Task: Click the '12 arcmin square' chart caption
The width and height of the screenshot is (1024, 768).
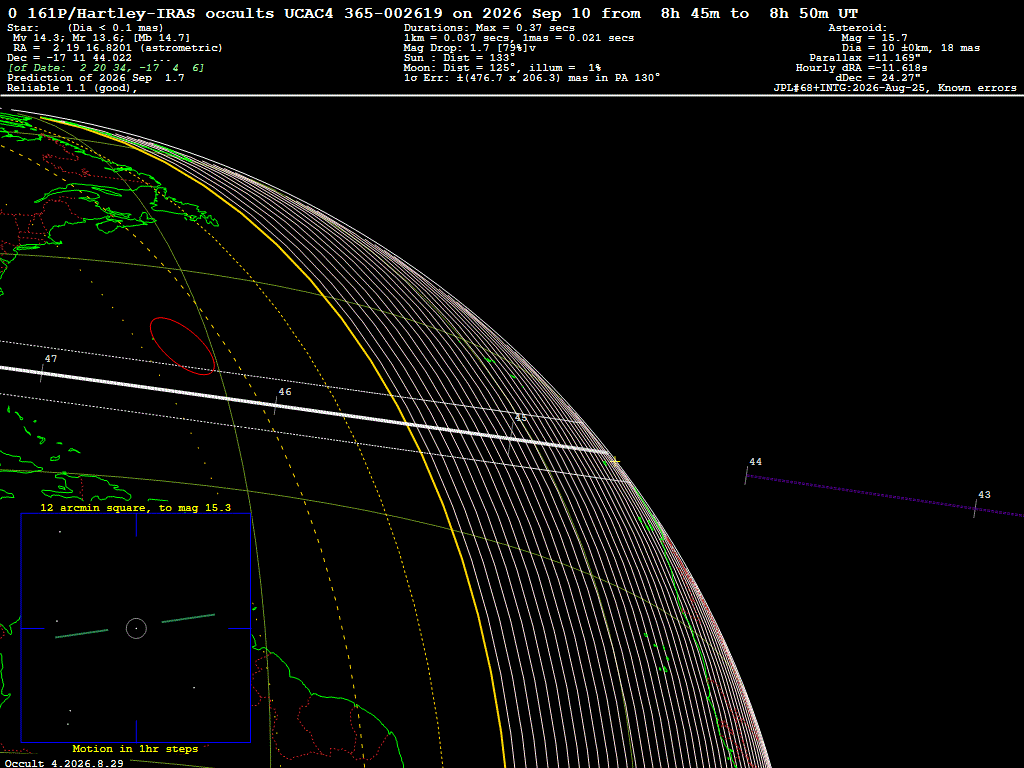Action: point(136,507)
